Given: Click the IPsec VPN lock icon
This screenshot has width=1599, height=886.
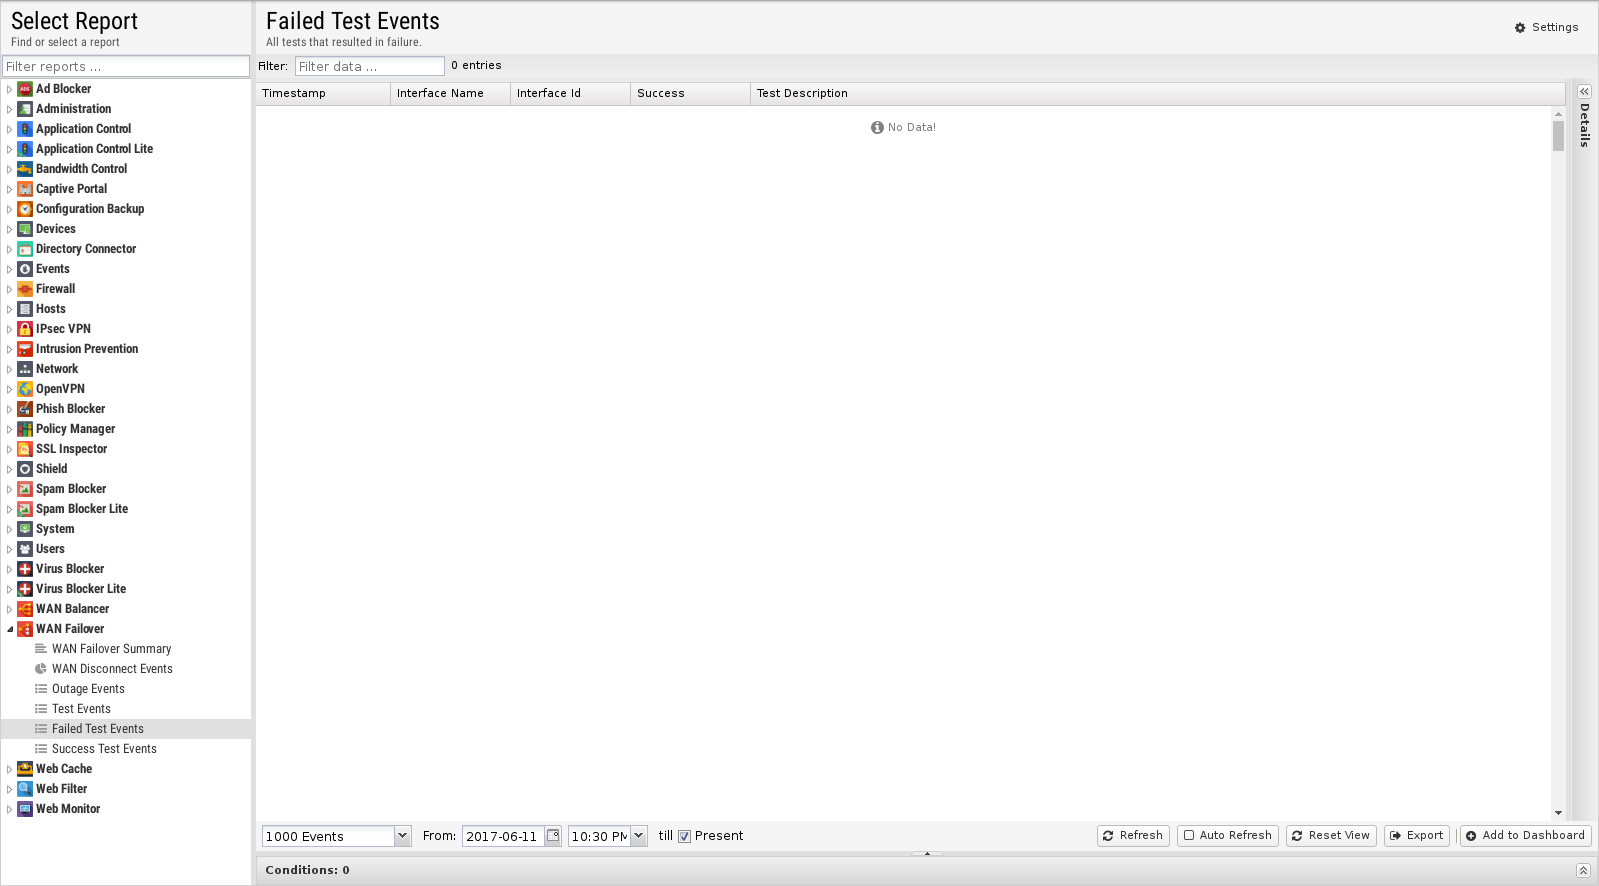Looking at the screenshot, I should pos(25,329).
